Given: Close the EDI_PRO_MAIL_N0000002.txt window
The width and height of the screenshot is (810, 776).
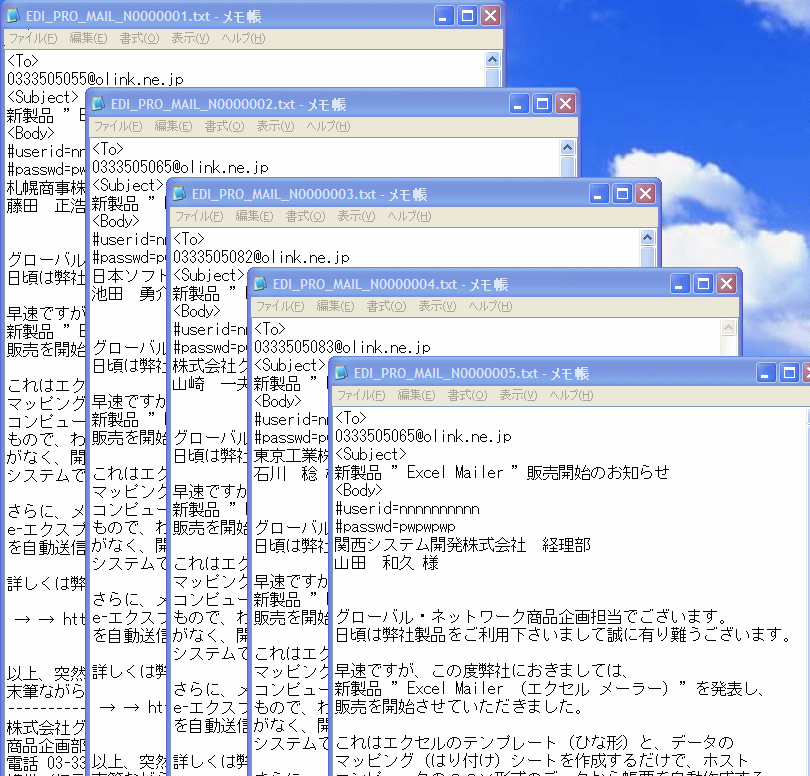Looking at the screenshot, I should click(x=566, y=104).
